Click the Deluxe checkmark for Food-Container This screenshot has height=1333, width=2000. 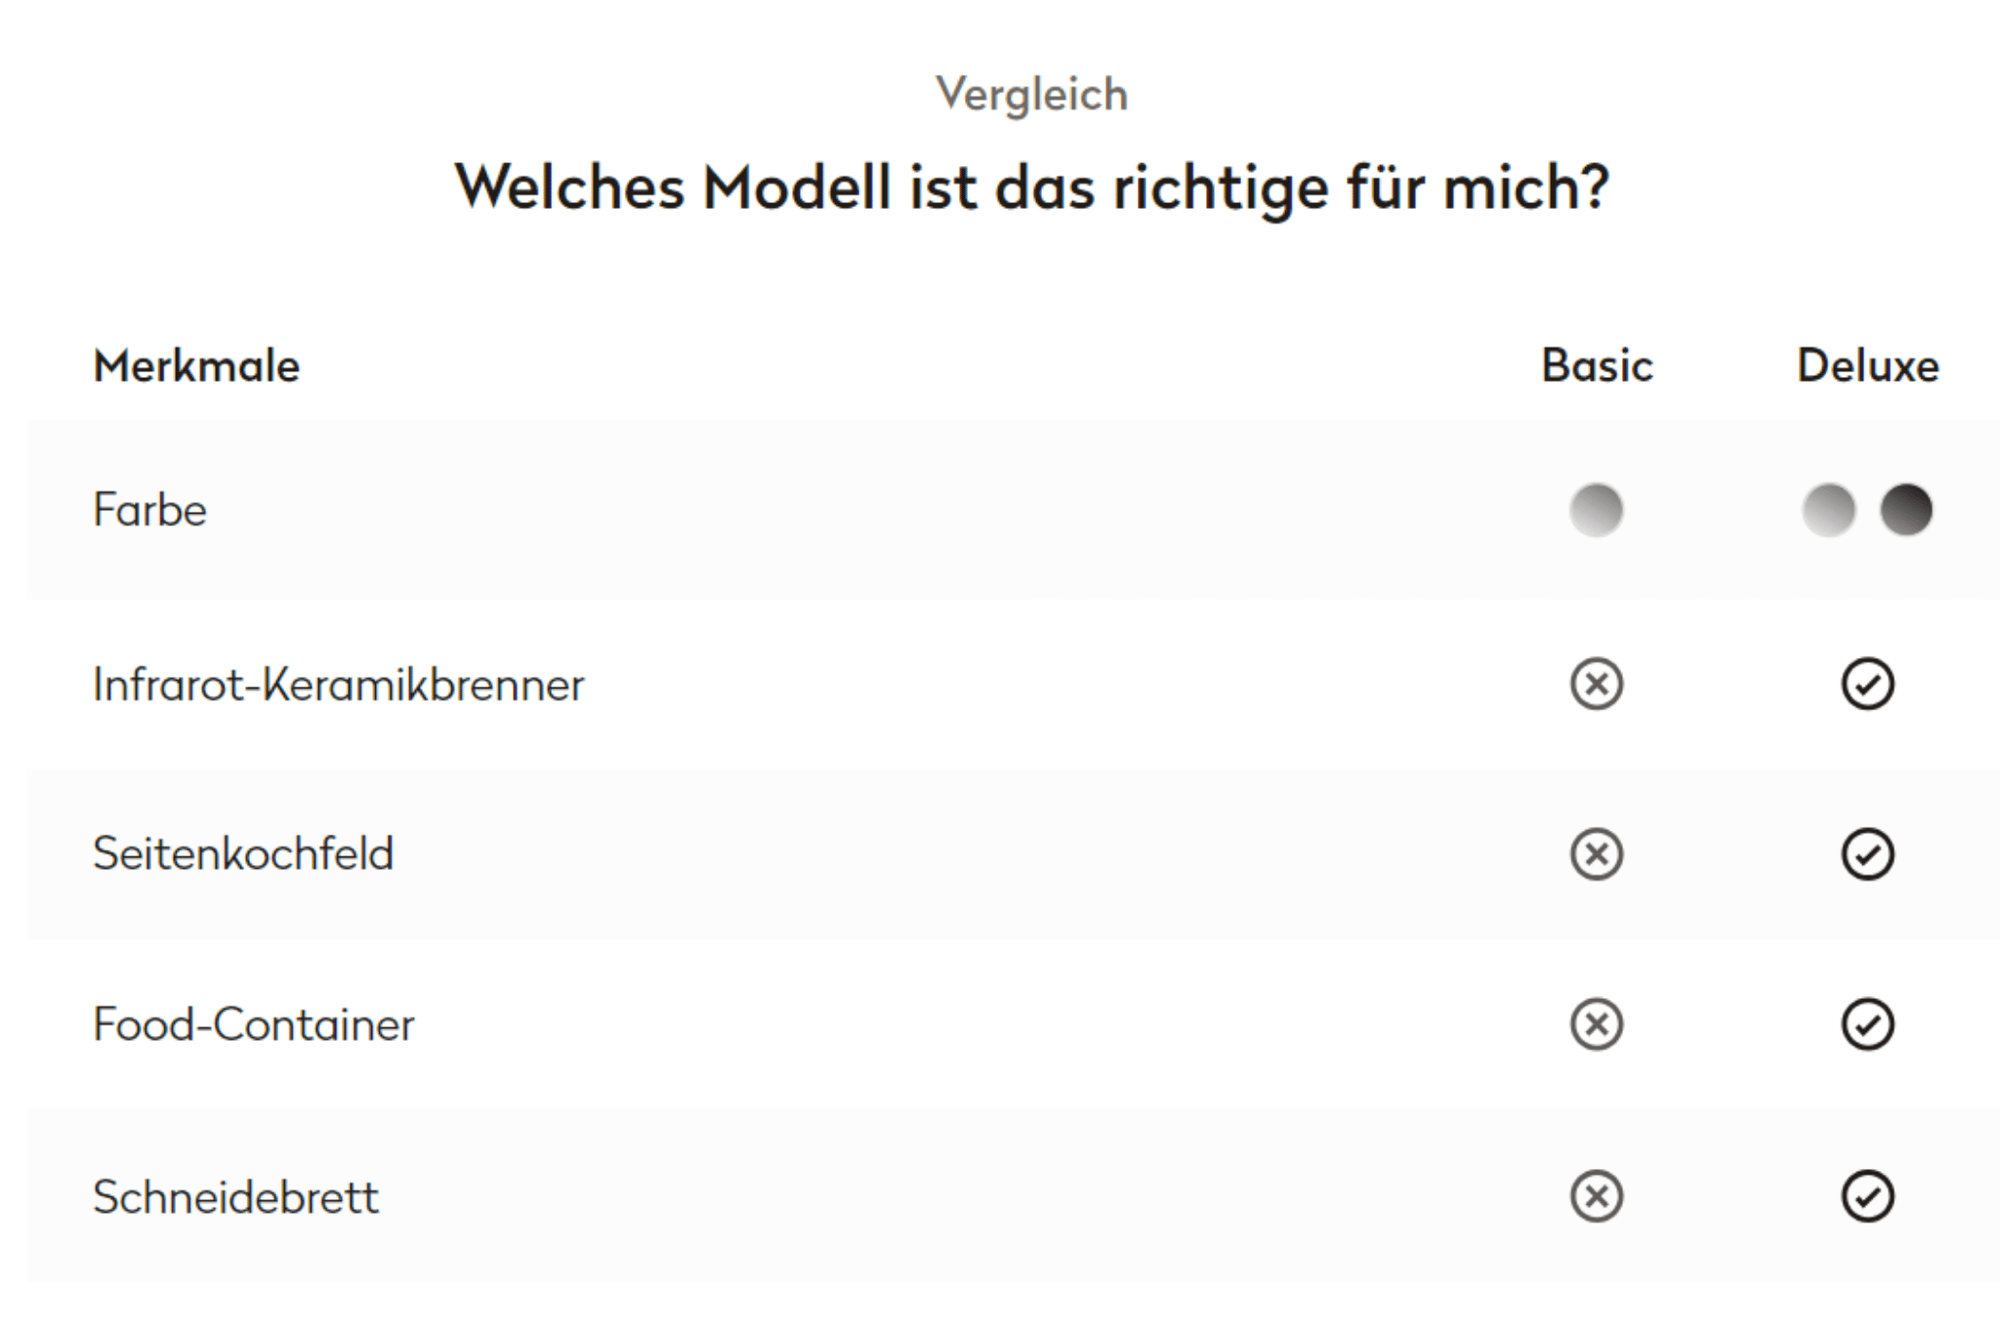[1867, 1024]
